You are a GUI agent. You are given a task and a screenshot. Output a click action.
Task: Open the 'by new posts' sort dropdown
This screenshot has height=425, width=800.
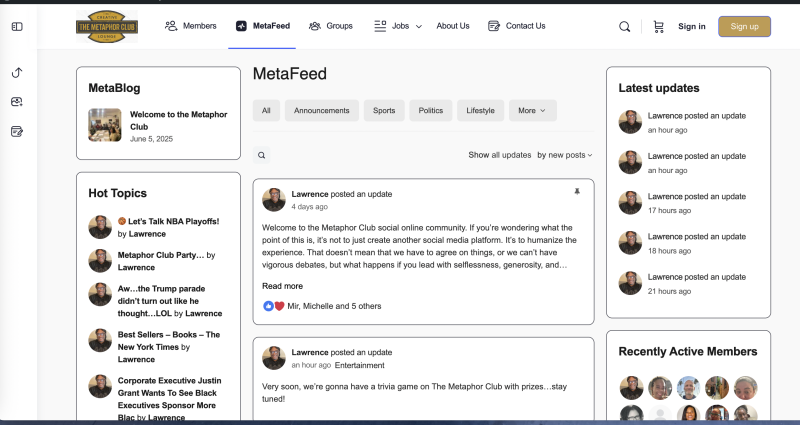point(564,155)
